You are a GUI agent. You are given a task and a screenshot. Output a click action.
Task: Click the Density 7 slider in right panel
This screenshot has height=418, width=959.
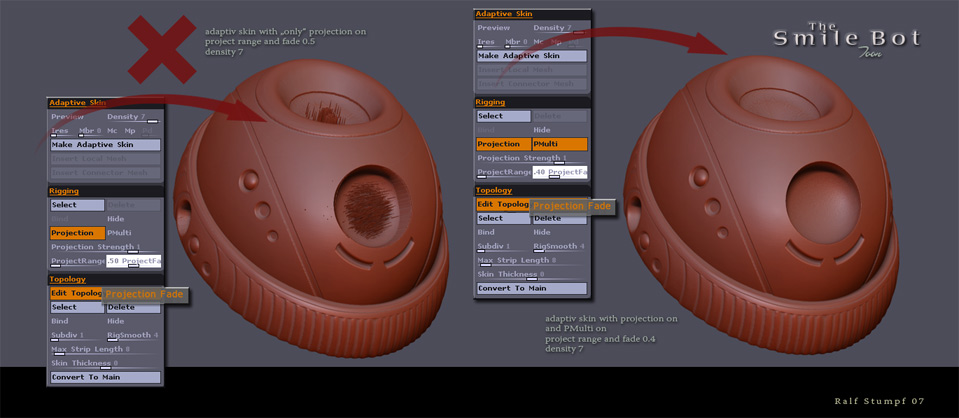[x=559, y=28]
